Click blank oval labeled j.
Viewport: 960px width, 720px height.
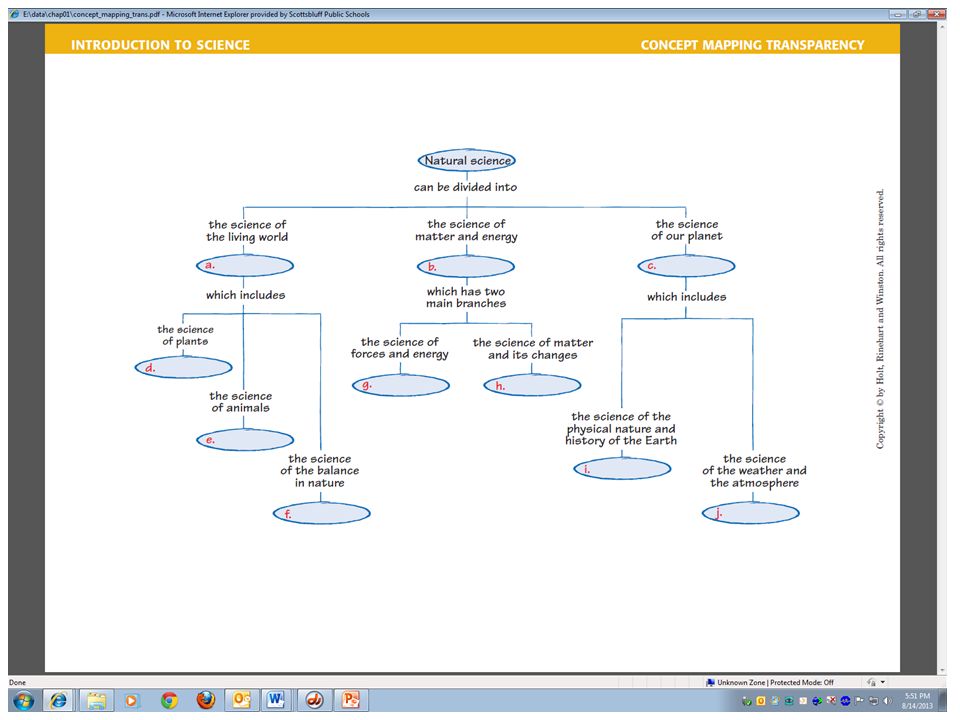pyautogui.click(x=751, y=513)
